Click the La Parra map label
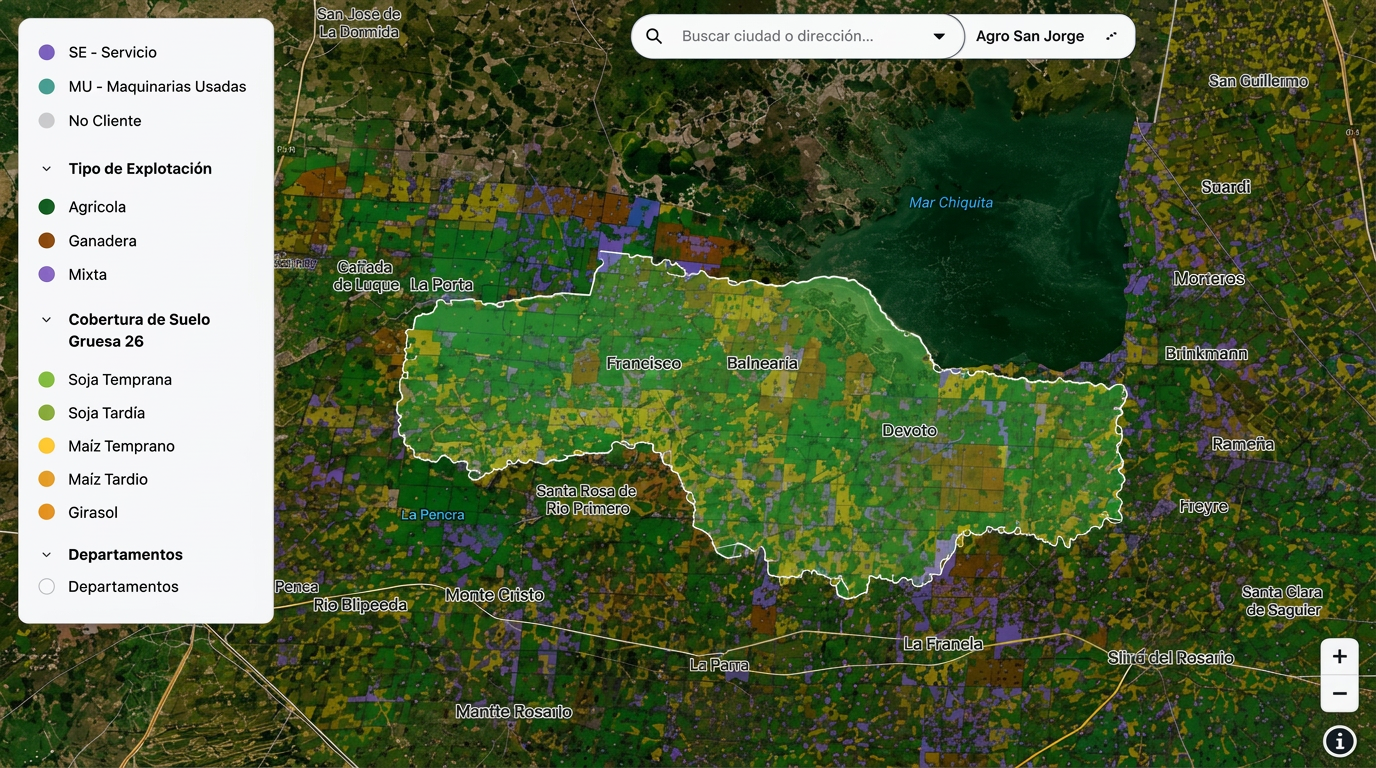This screenshot has width=1376, height=768. pos(719,664)
